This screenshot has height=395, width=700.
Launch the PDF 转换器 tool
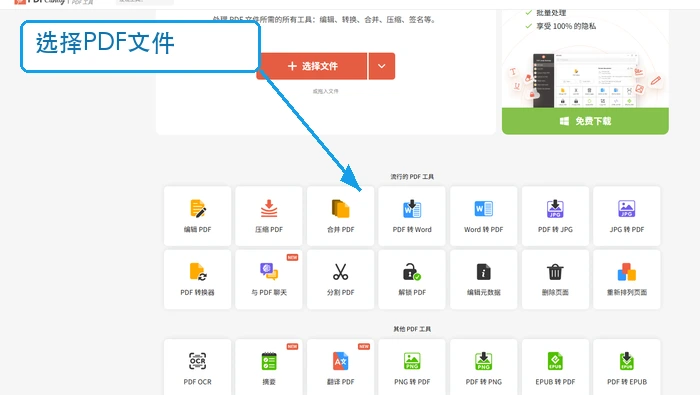(197, 279)
